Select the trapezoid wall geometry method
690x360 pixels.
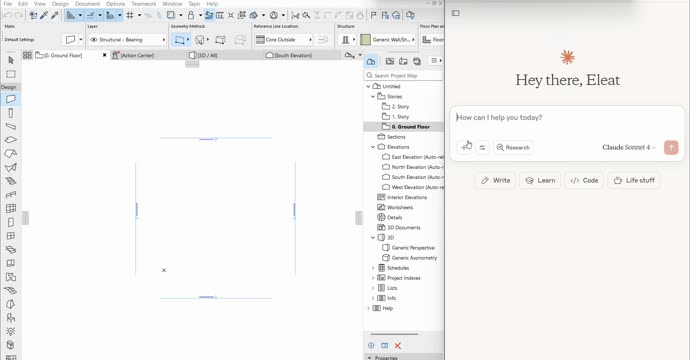pyautogui.click(x=220, y=40)
